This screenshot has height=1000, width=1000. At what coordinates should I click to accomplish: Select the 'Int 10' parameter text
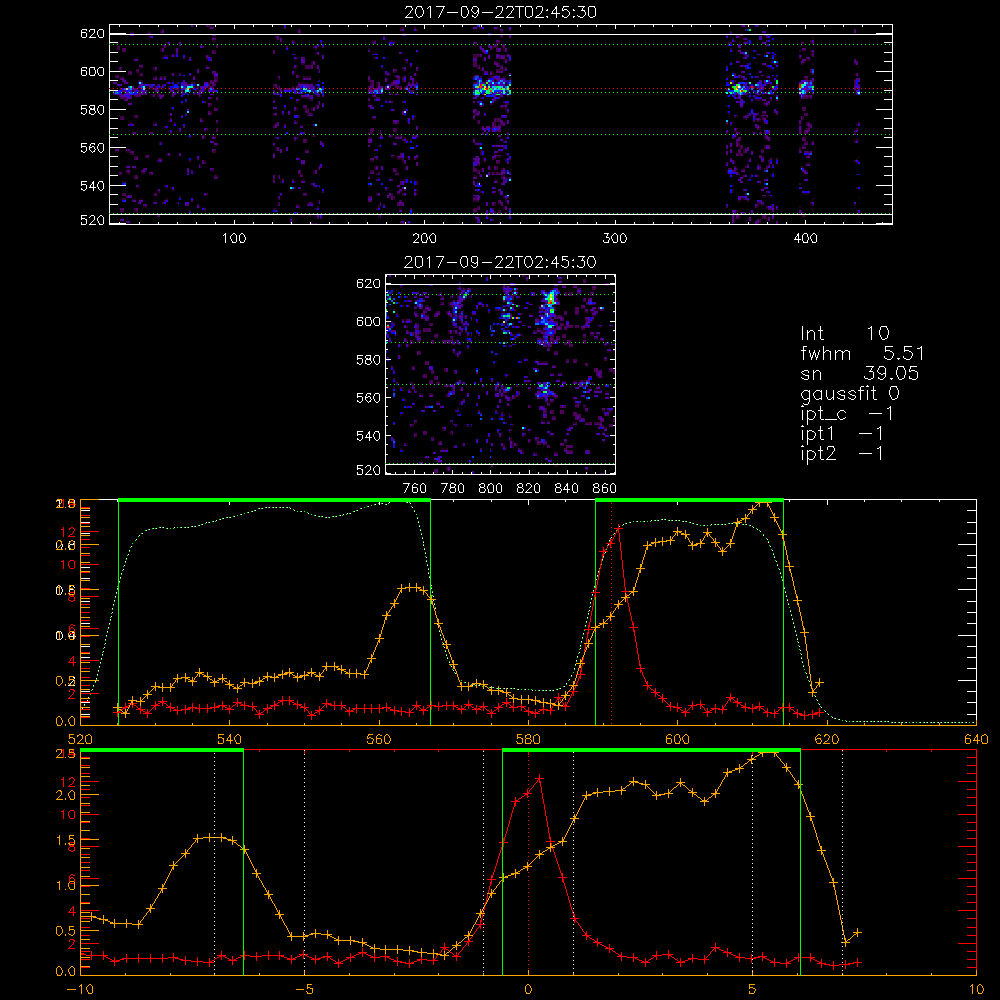point(844,333)
